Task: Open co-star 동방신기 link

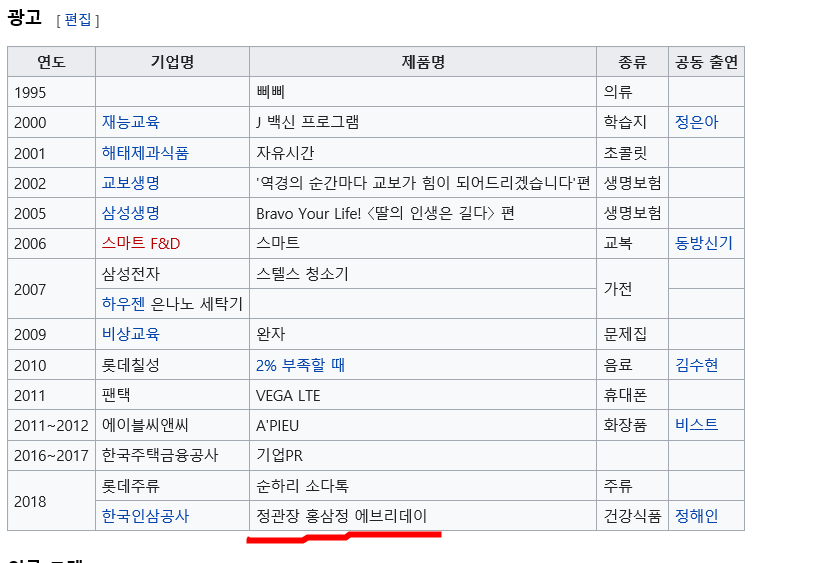Action: click(x=703, y=243)
